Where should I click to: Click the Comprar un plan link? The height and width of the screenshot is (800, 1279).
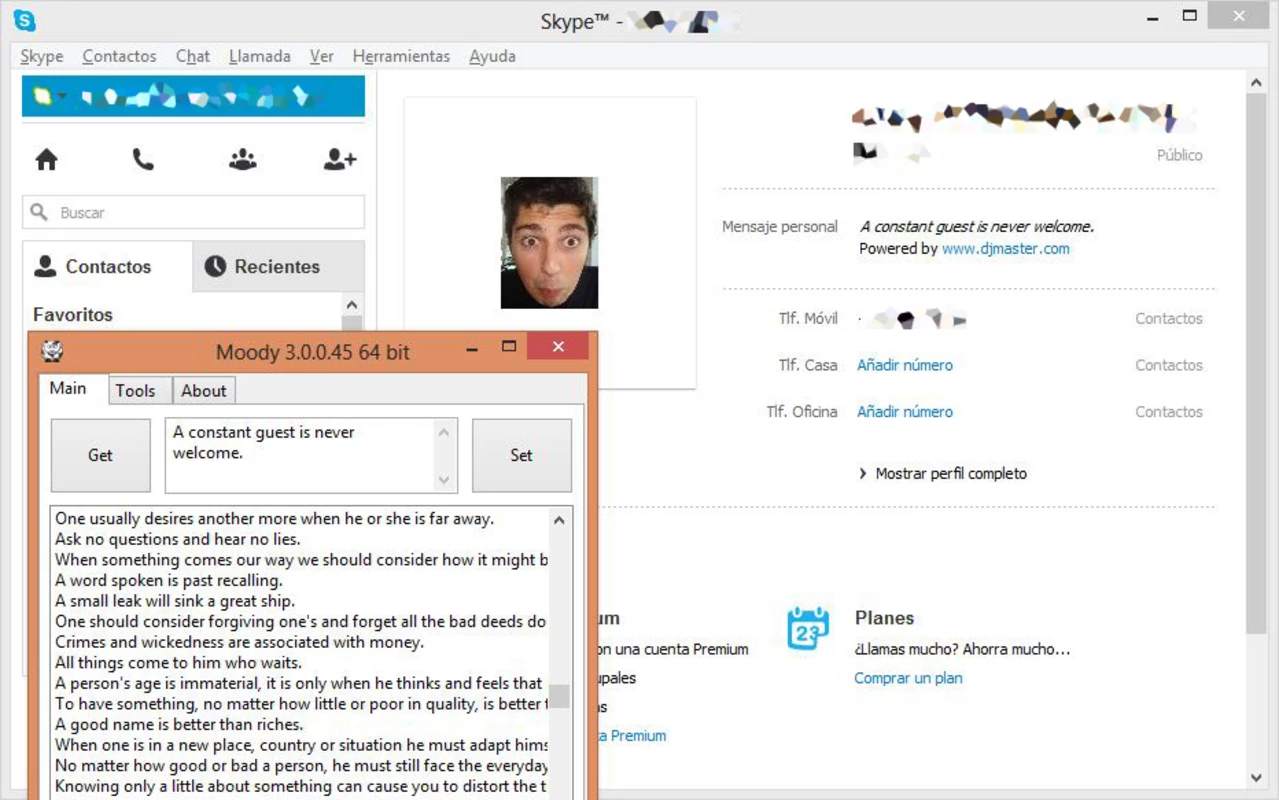point(908,678)
